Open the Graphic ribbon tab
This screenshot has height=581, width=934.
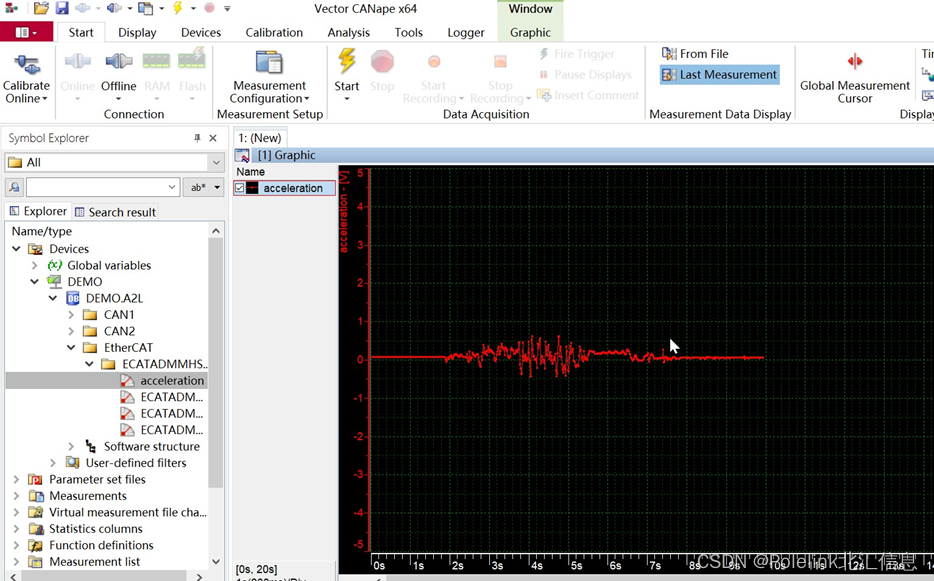click(x=530, y=32)
